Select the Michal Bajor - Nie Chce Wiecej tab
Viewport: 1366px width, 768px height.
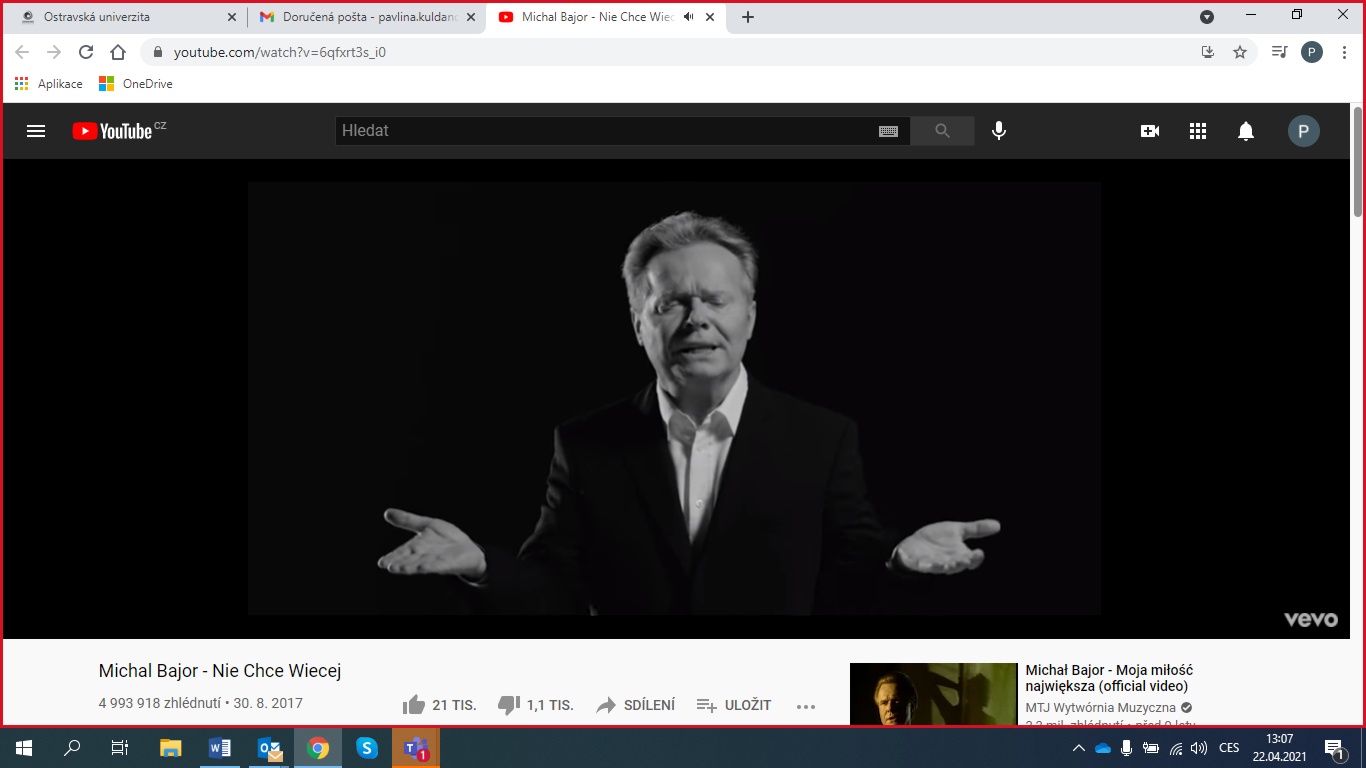pos(597,17)
